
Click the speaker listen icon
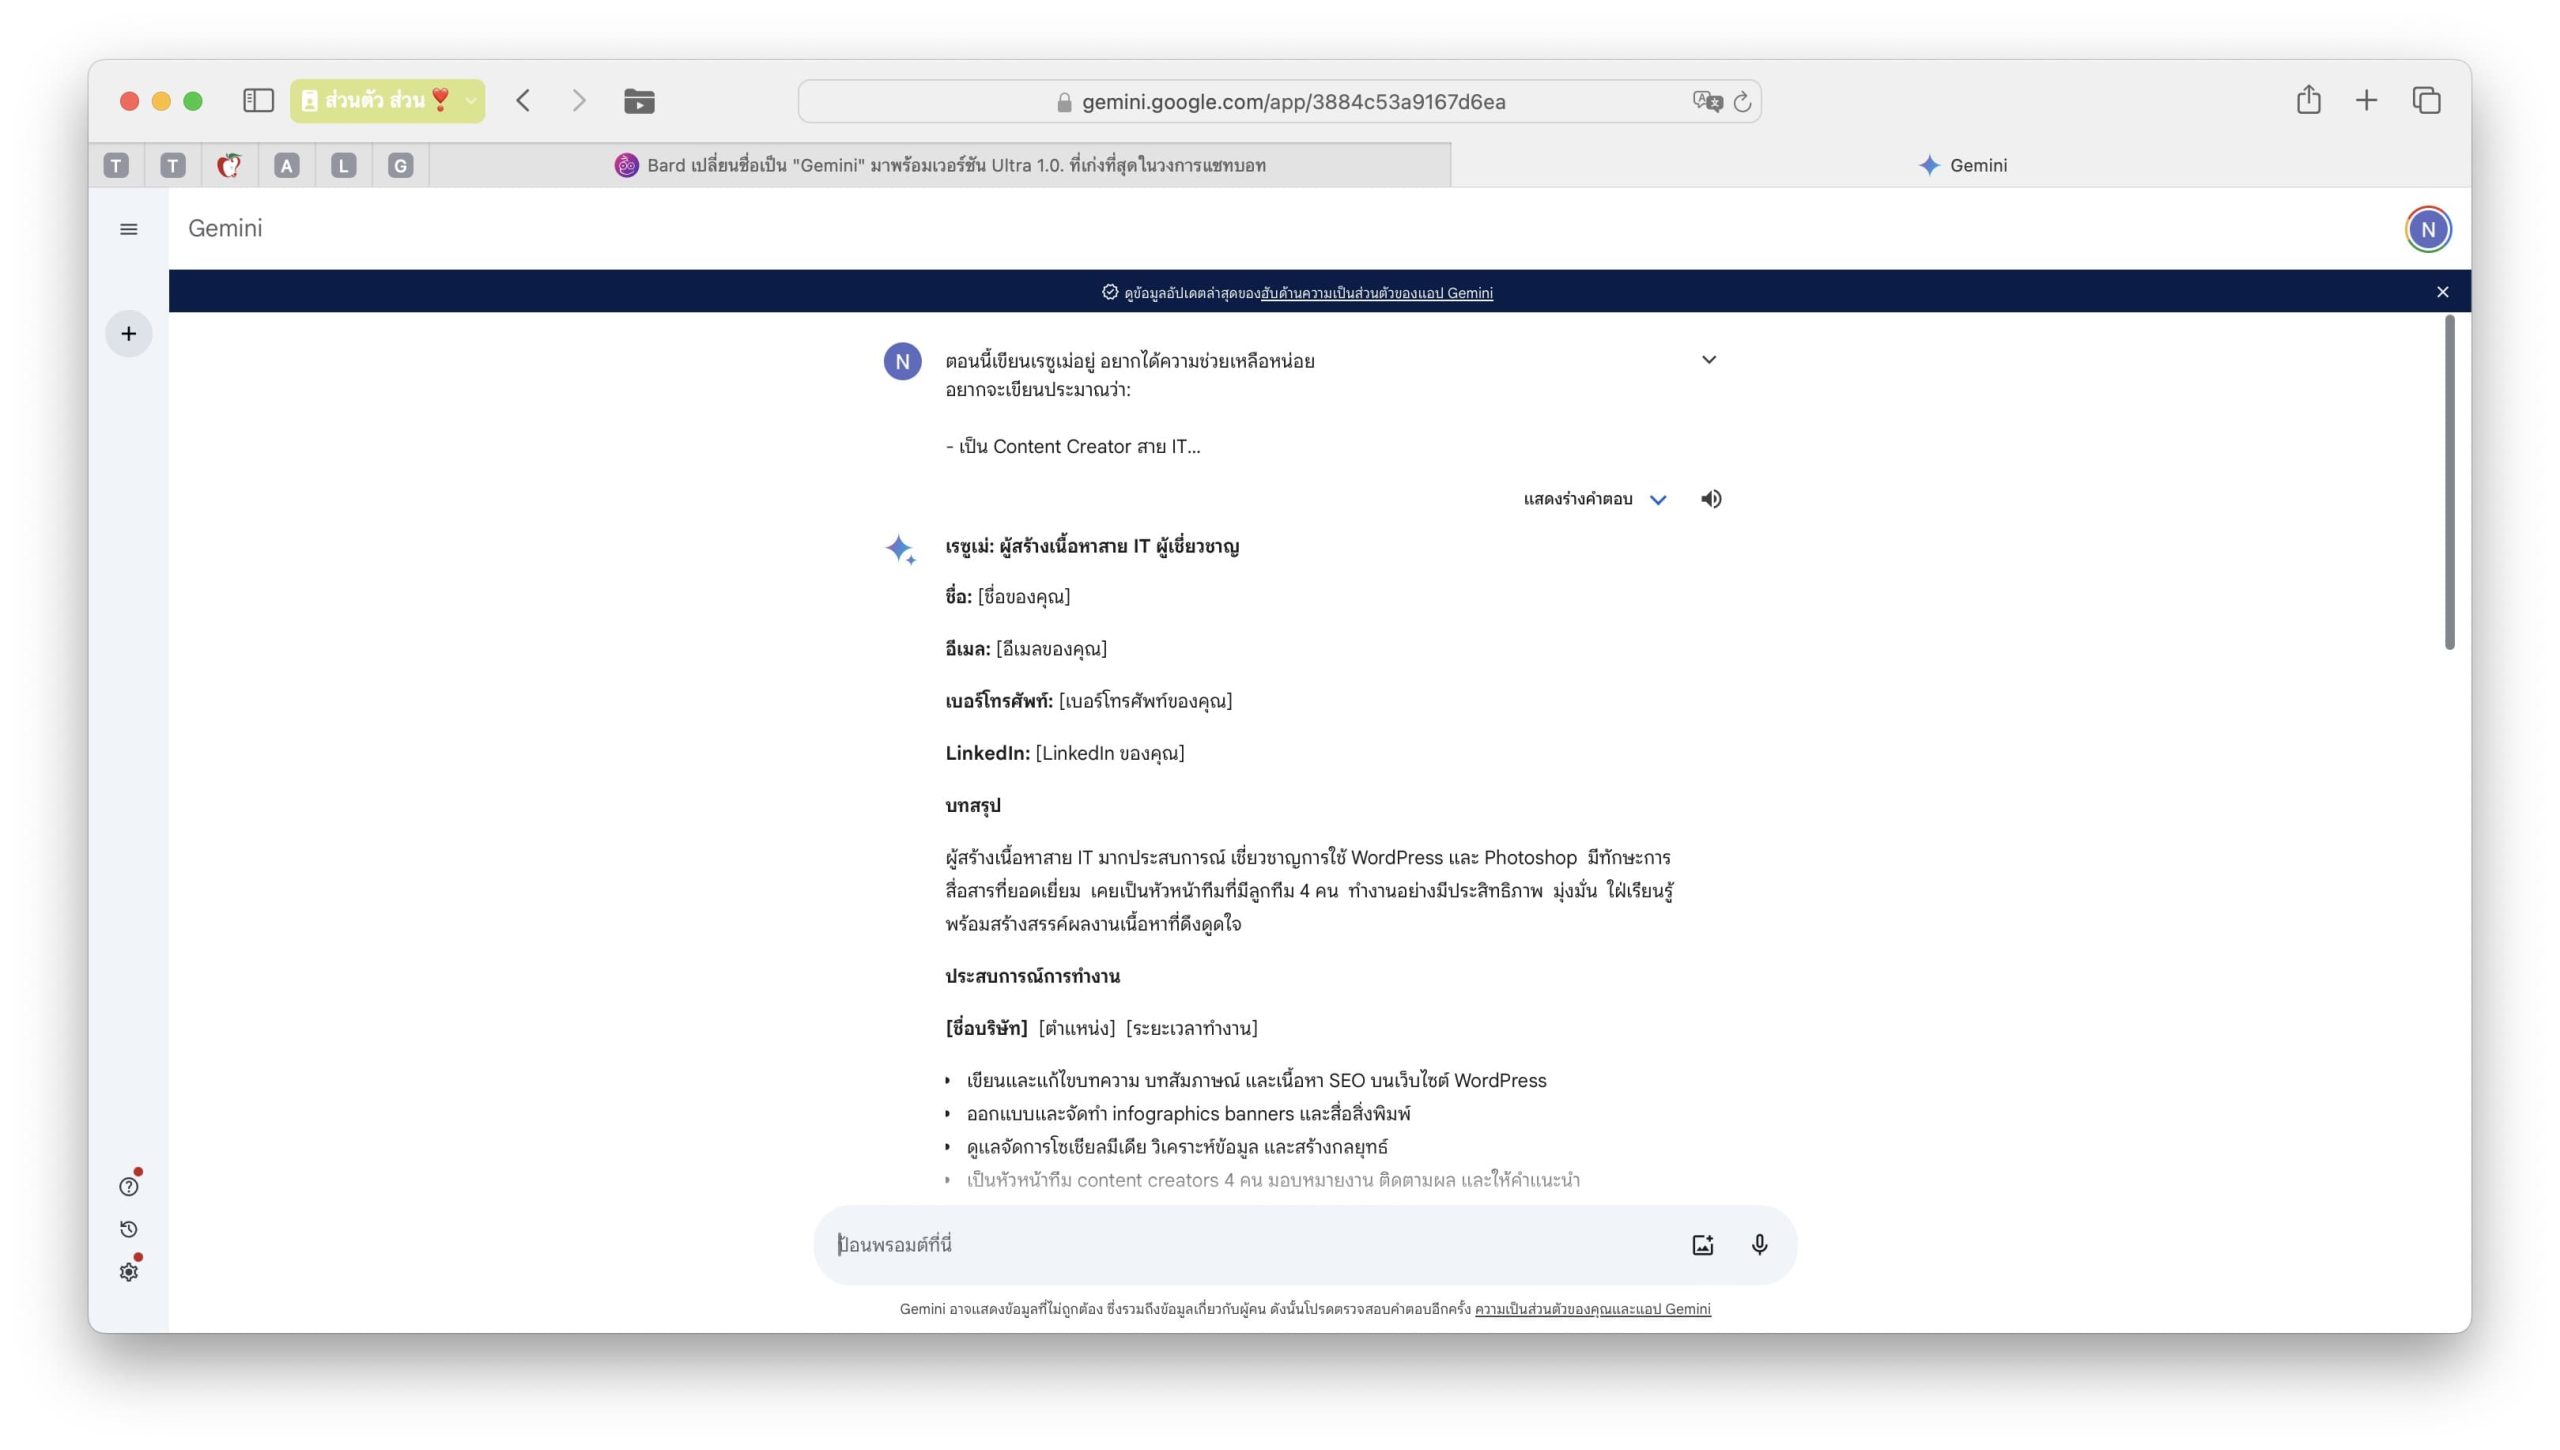[x=1711, y=499]
